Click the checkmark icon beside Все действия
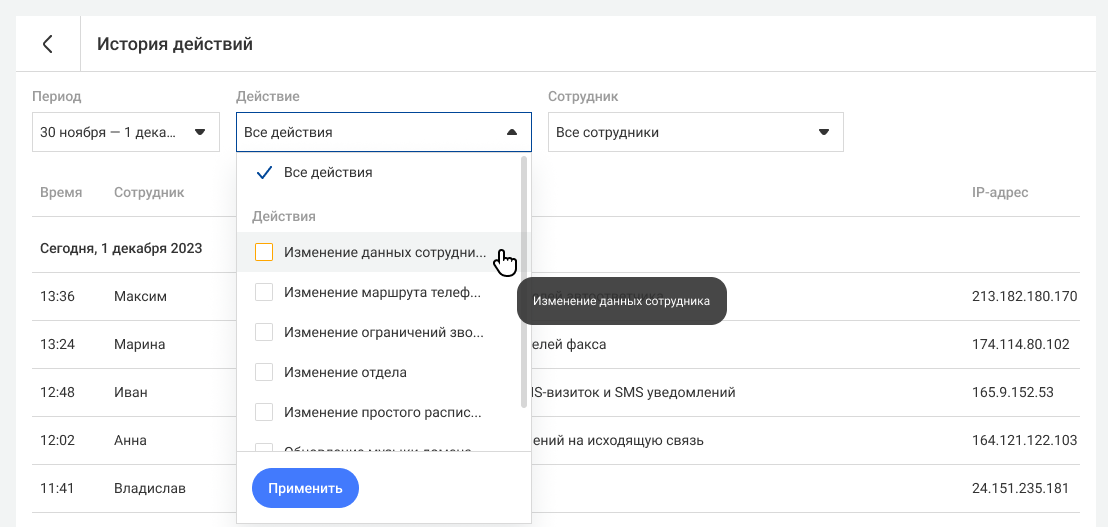Viewport: 1108px width, 527px height. [x=264, y=172]
